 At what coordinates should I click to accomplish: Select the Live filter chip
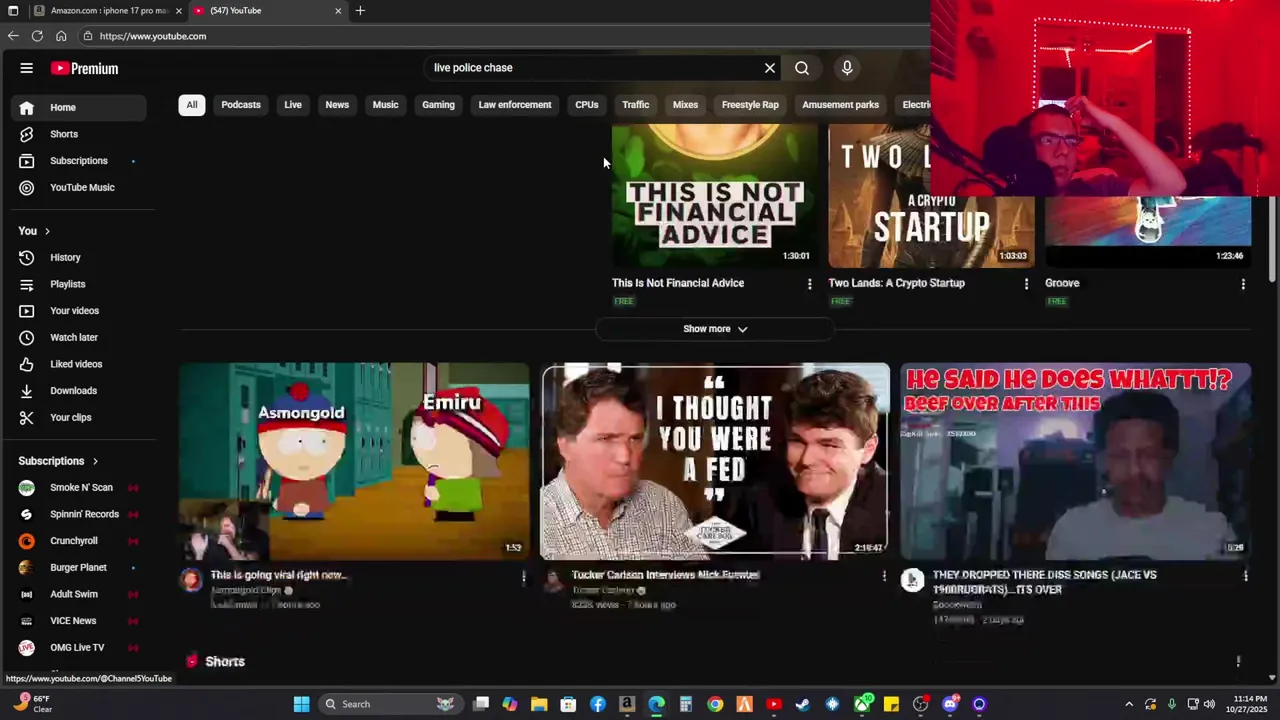(293, 105)
